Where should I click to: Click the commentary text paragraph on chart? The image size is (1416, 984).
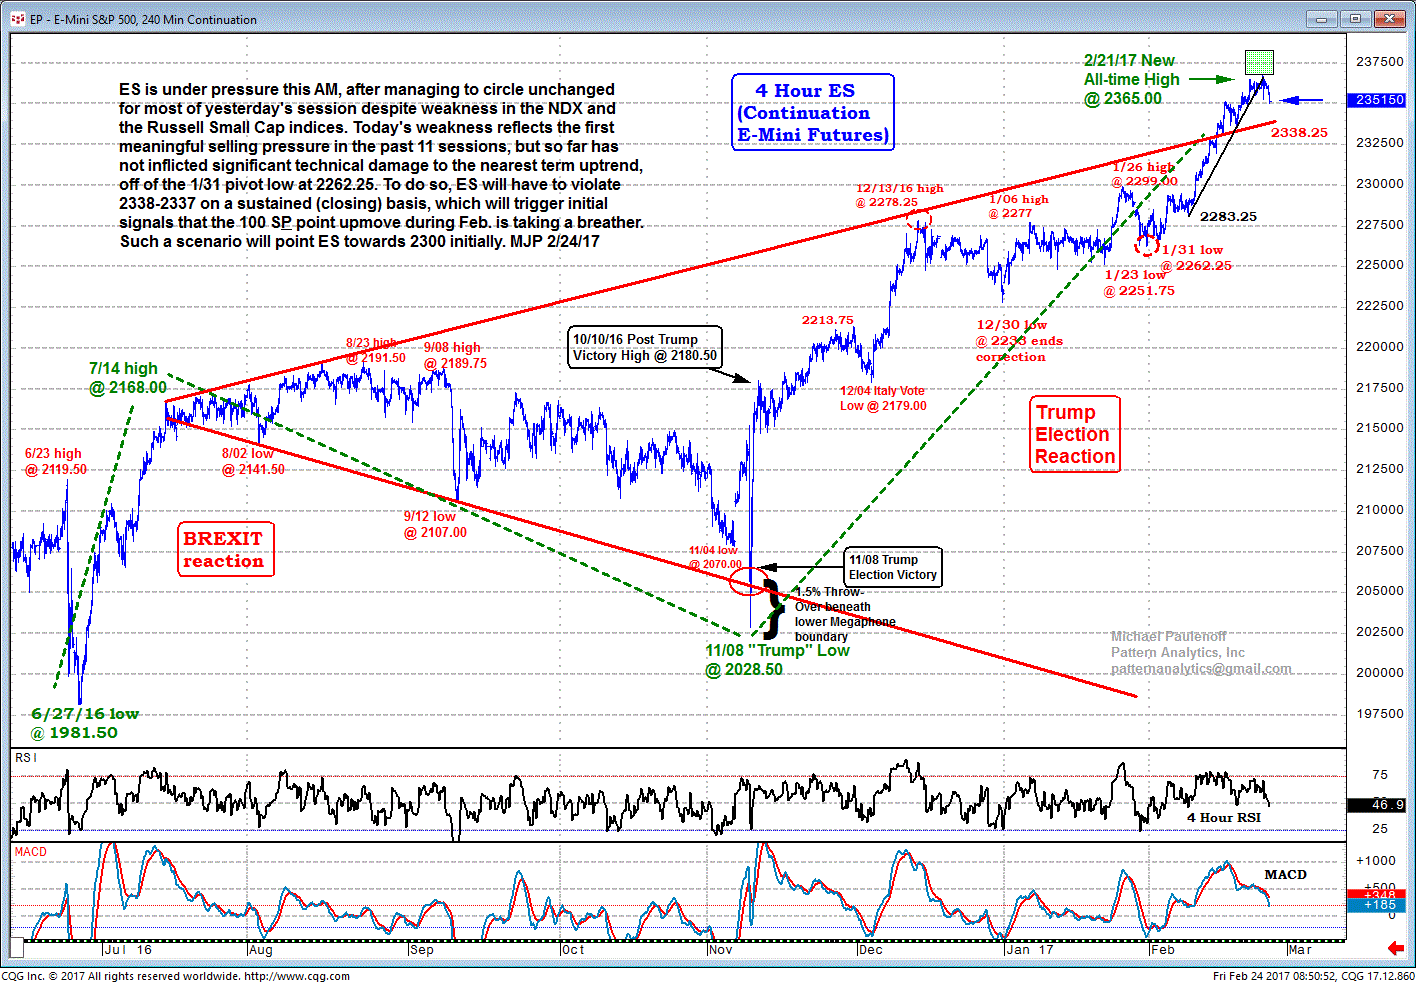(x=381, y=165)
